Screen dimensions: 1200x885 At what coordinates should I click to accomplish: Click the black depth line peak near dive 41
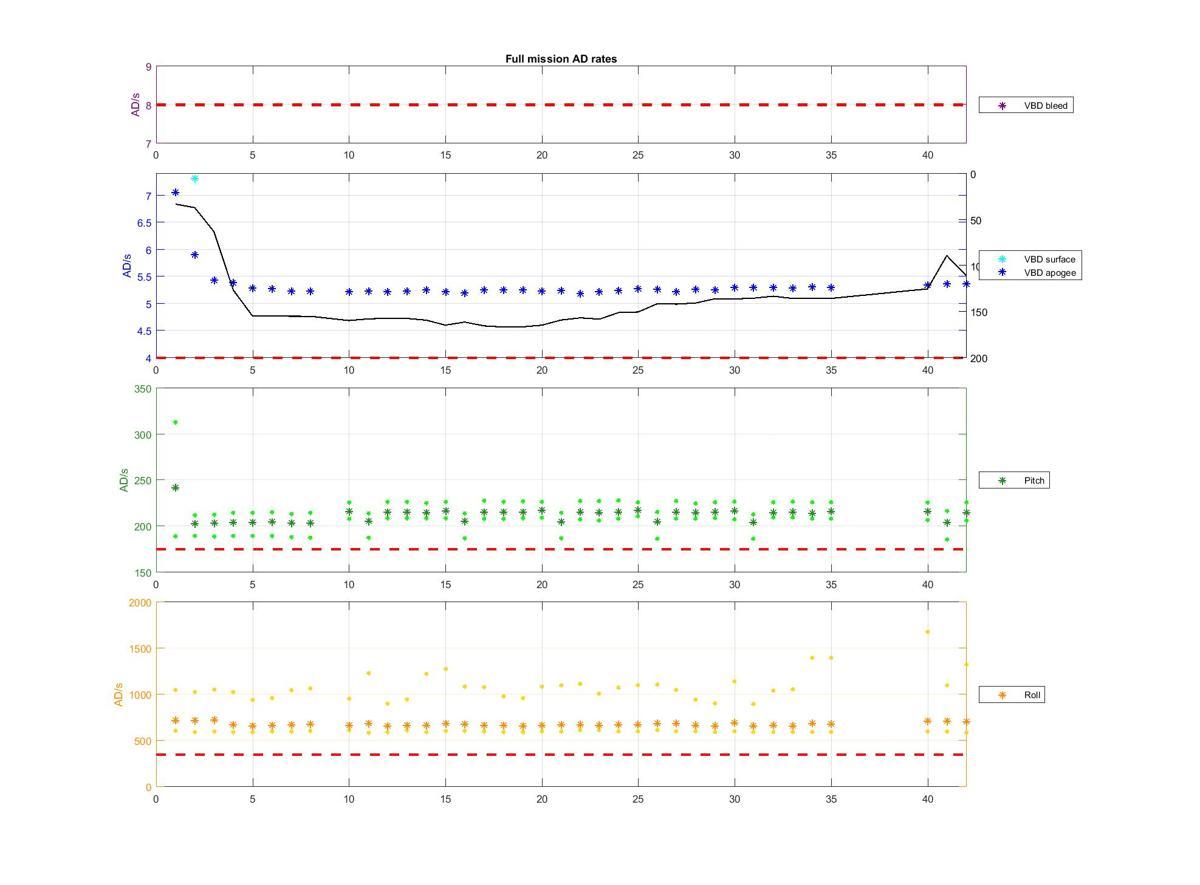[x=947, y=256]
